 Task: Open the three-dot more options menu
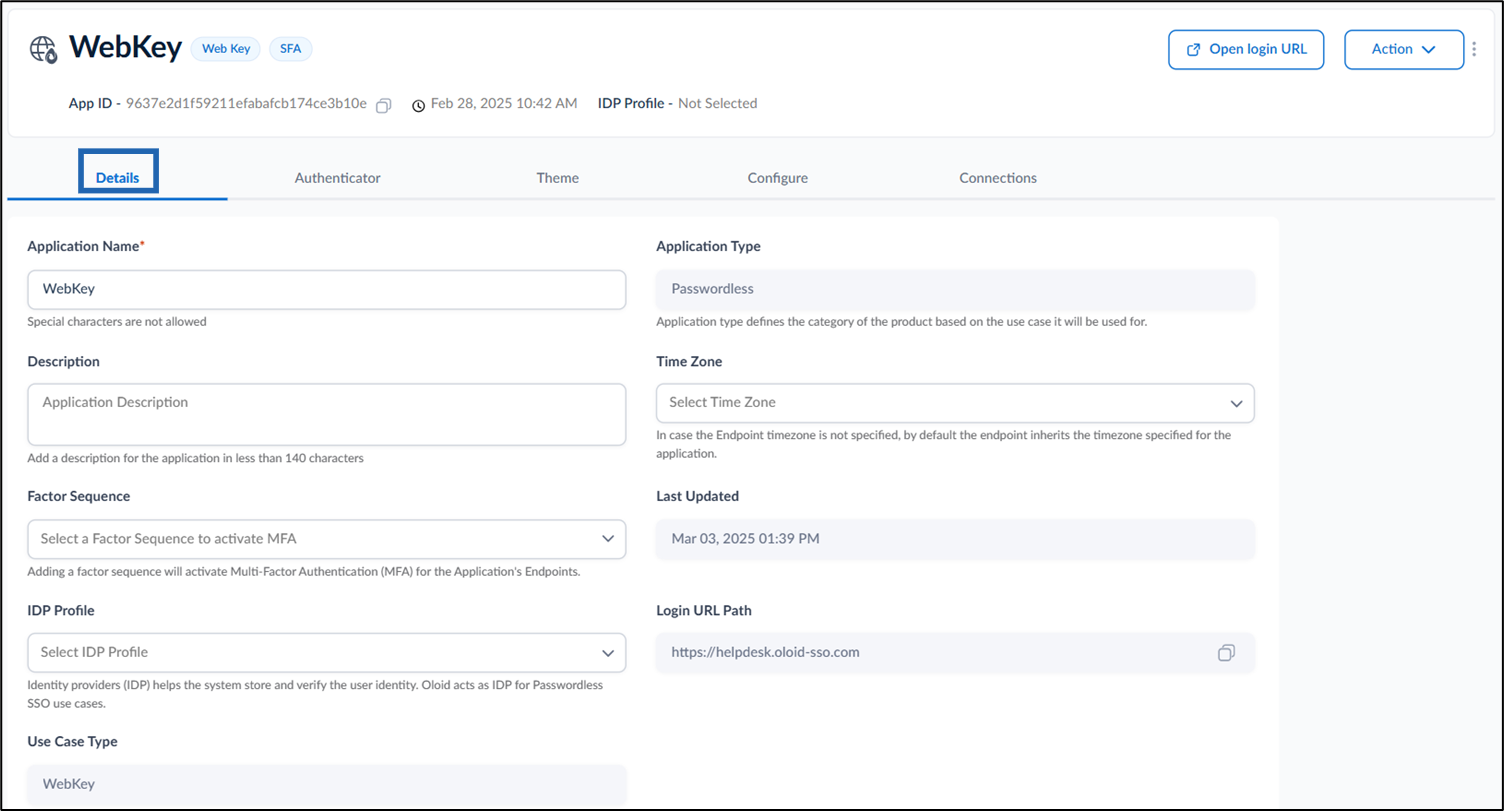tap(1474, 49)
